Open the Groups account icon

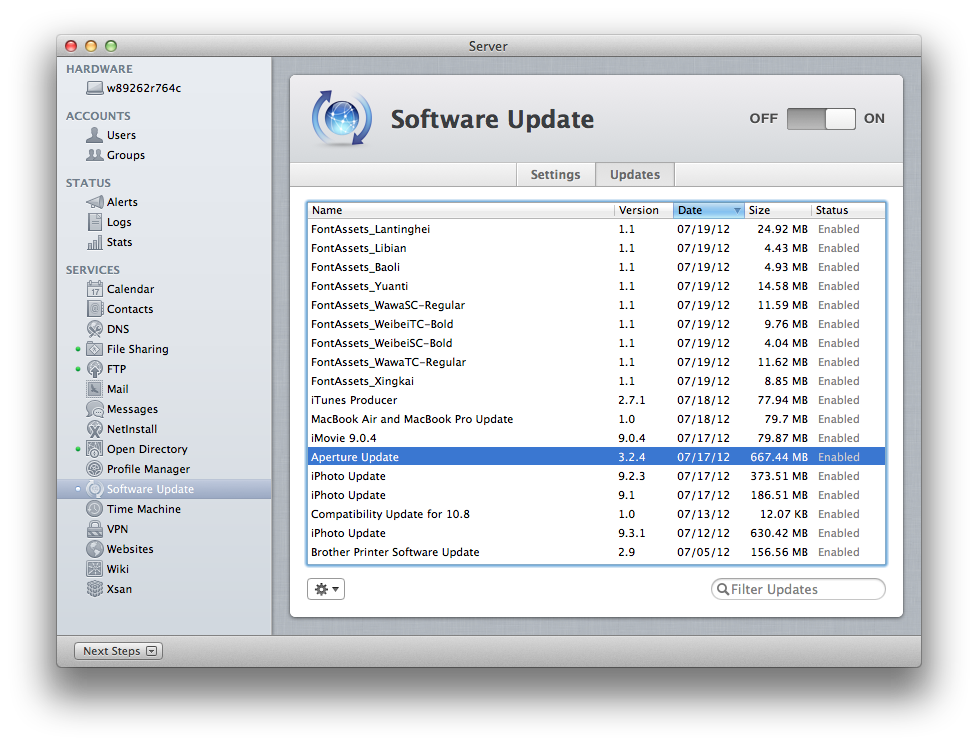click(95, 155)
